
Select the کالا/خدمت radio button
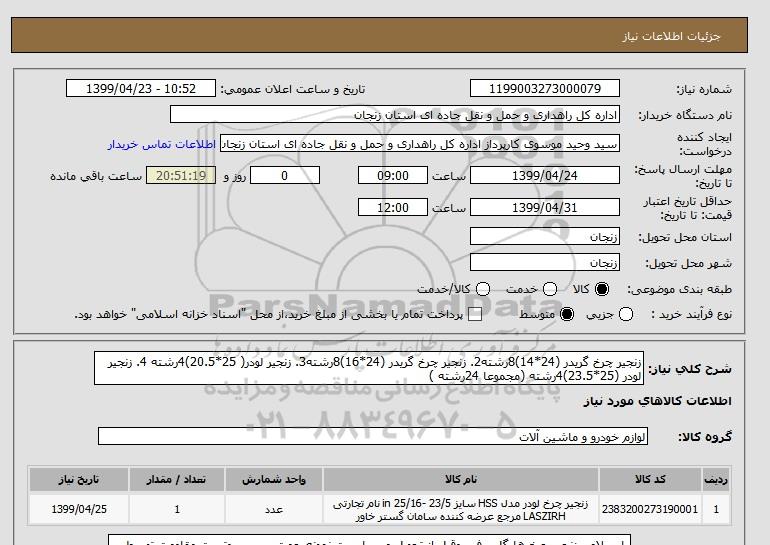[483, 289]
